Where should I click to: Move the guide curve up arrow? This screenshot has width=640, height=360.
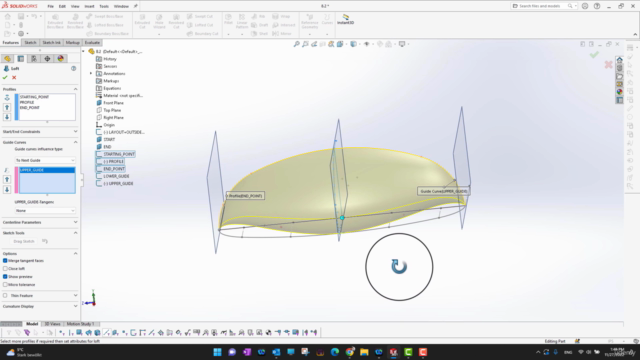pos(7,180)
